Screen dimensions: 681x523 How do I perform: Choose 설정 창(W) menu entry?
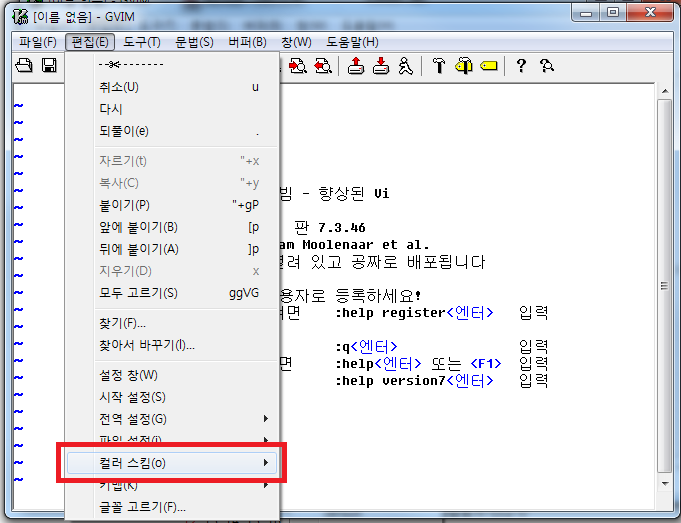coord(172,375)
